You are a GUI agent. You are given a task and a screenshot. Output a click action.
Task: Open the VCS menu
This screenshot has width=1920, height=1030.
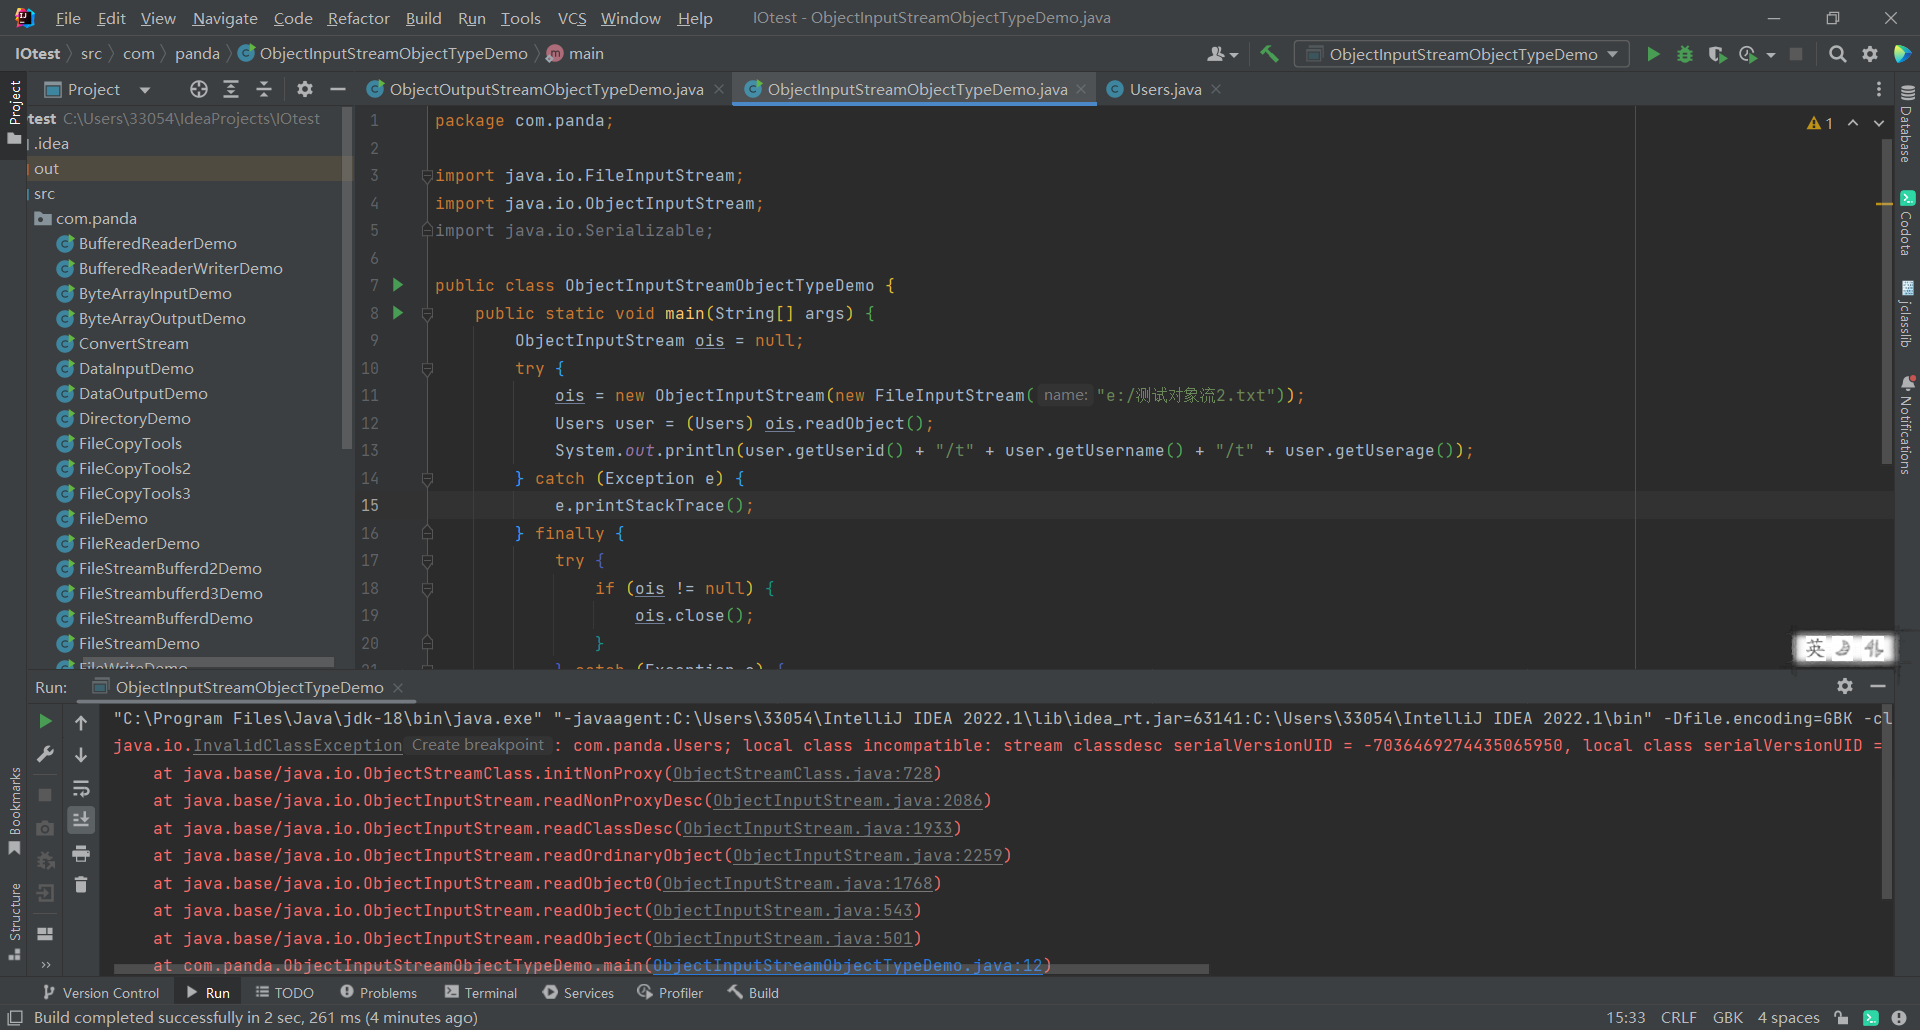pos(571,18)
